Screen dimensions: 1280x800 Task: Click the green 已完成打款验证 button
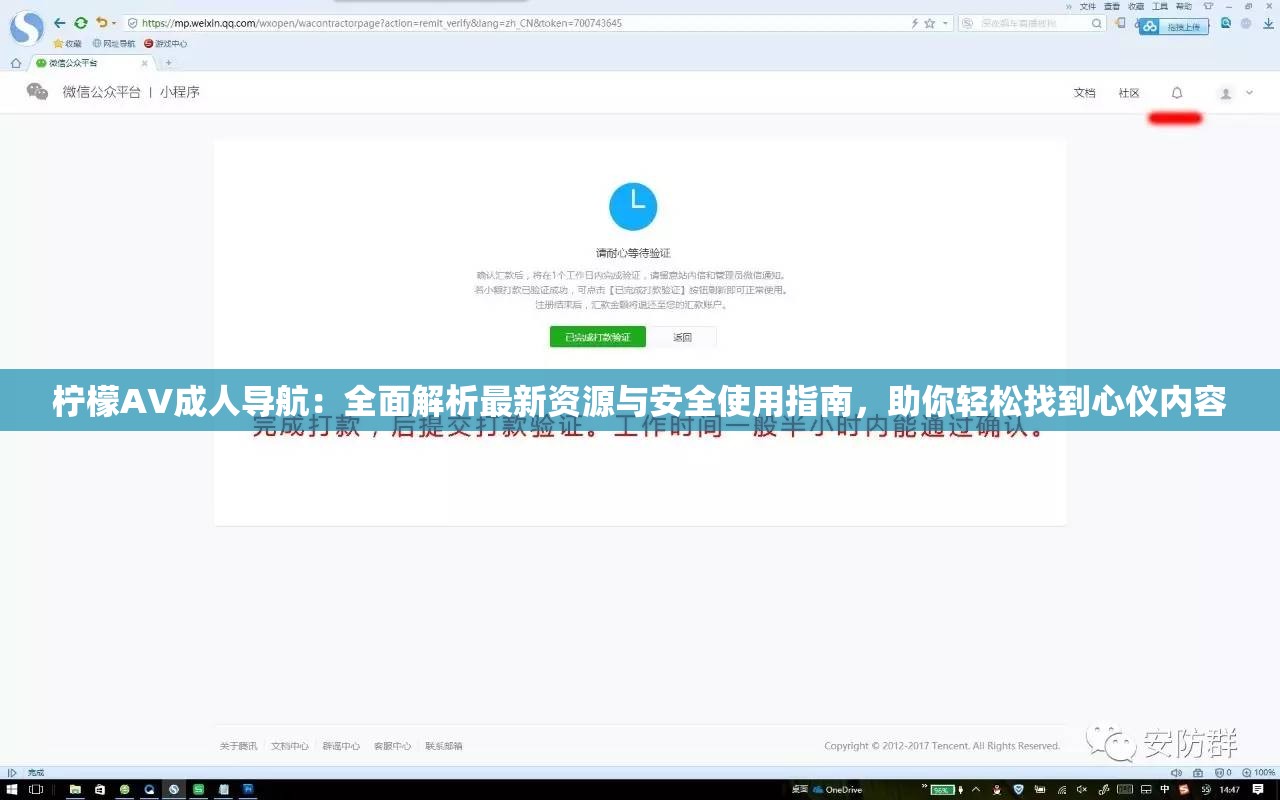595,337
